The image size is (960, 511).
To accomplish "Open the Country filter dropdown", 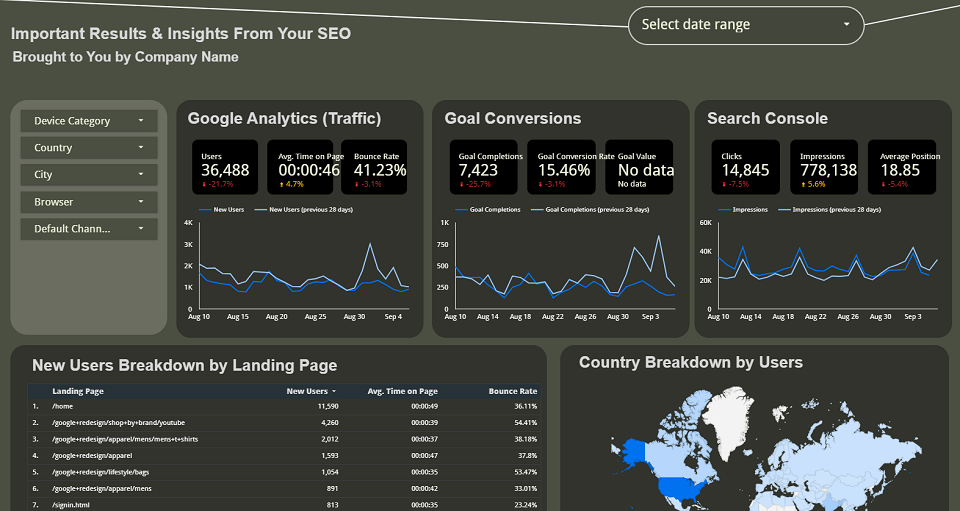I will tap(89, 148).
